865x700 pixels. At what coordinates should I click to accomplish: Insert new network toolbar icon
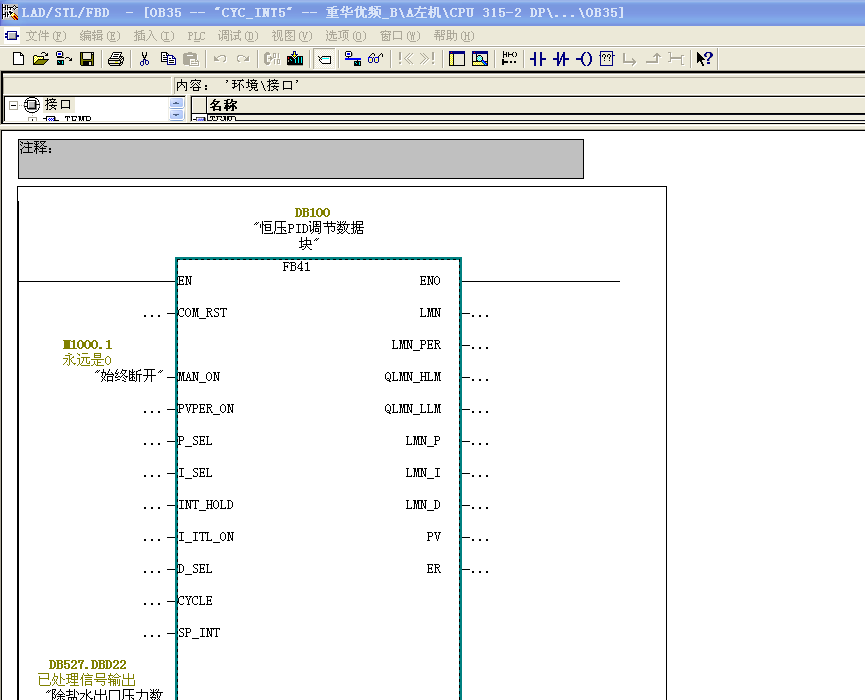(x=510, y=58)
